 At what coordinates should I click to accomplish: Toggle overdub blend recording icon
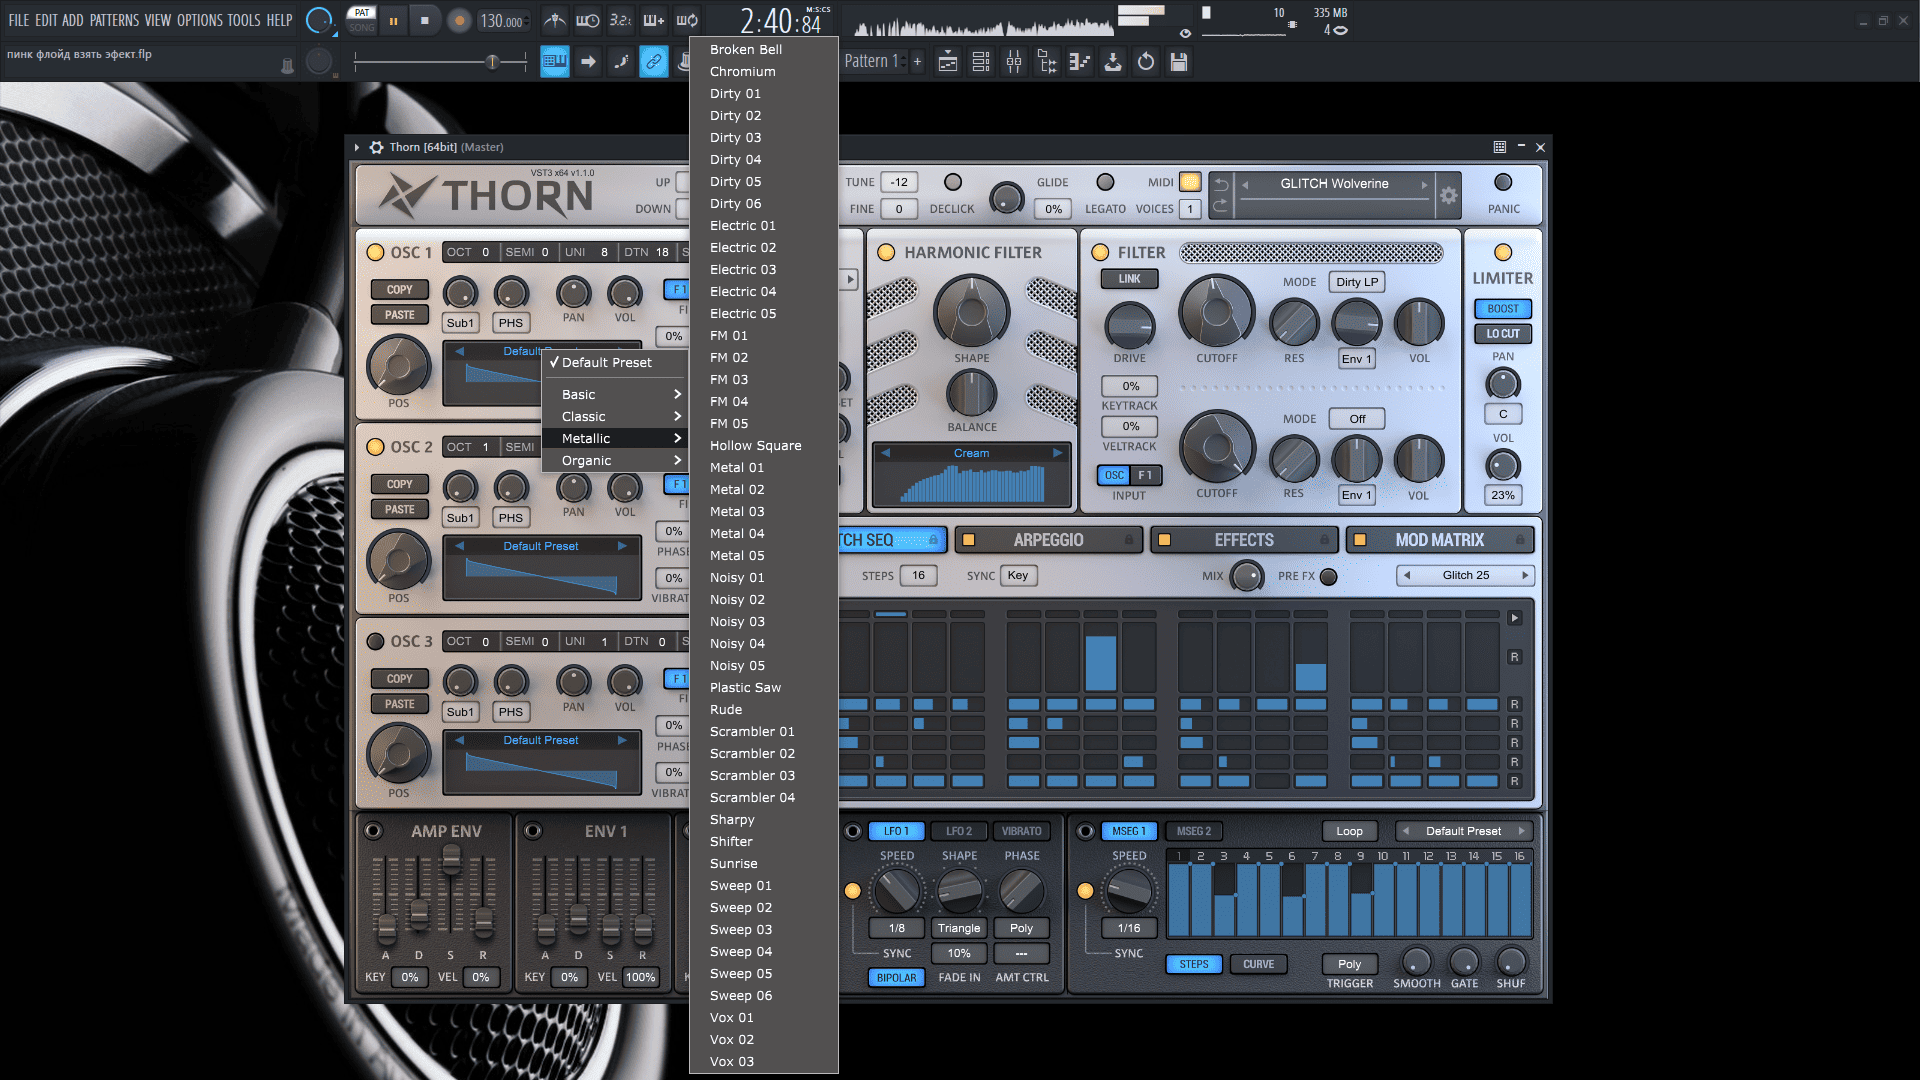654,20
